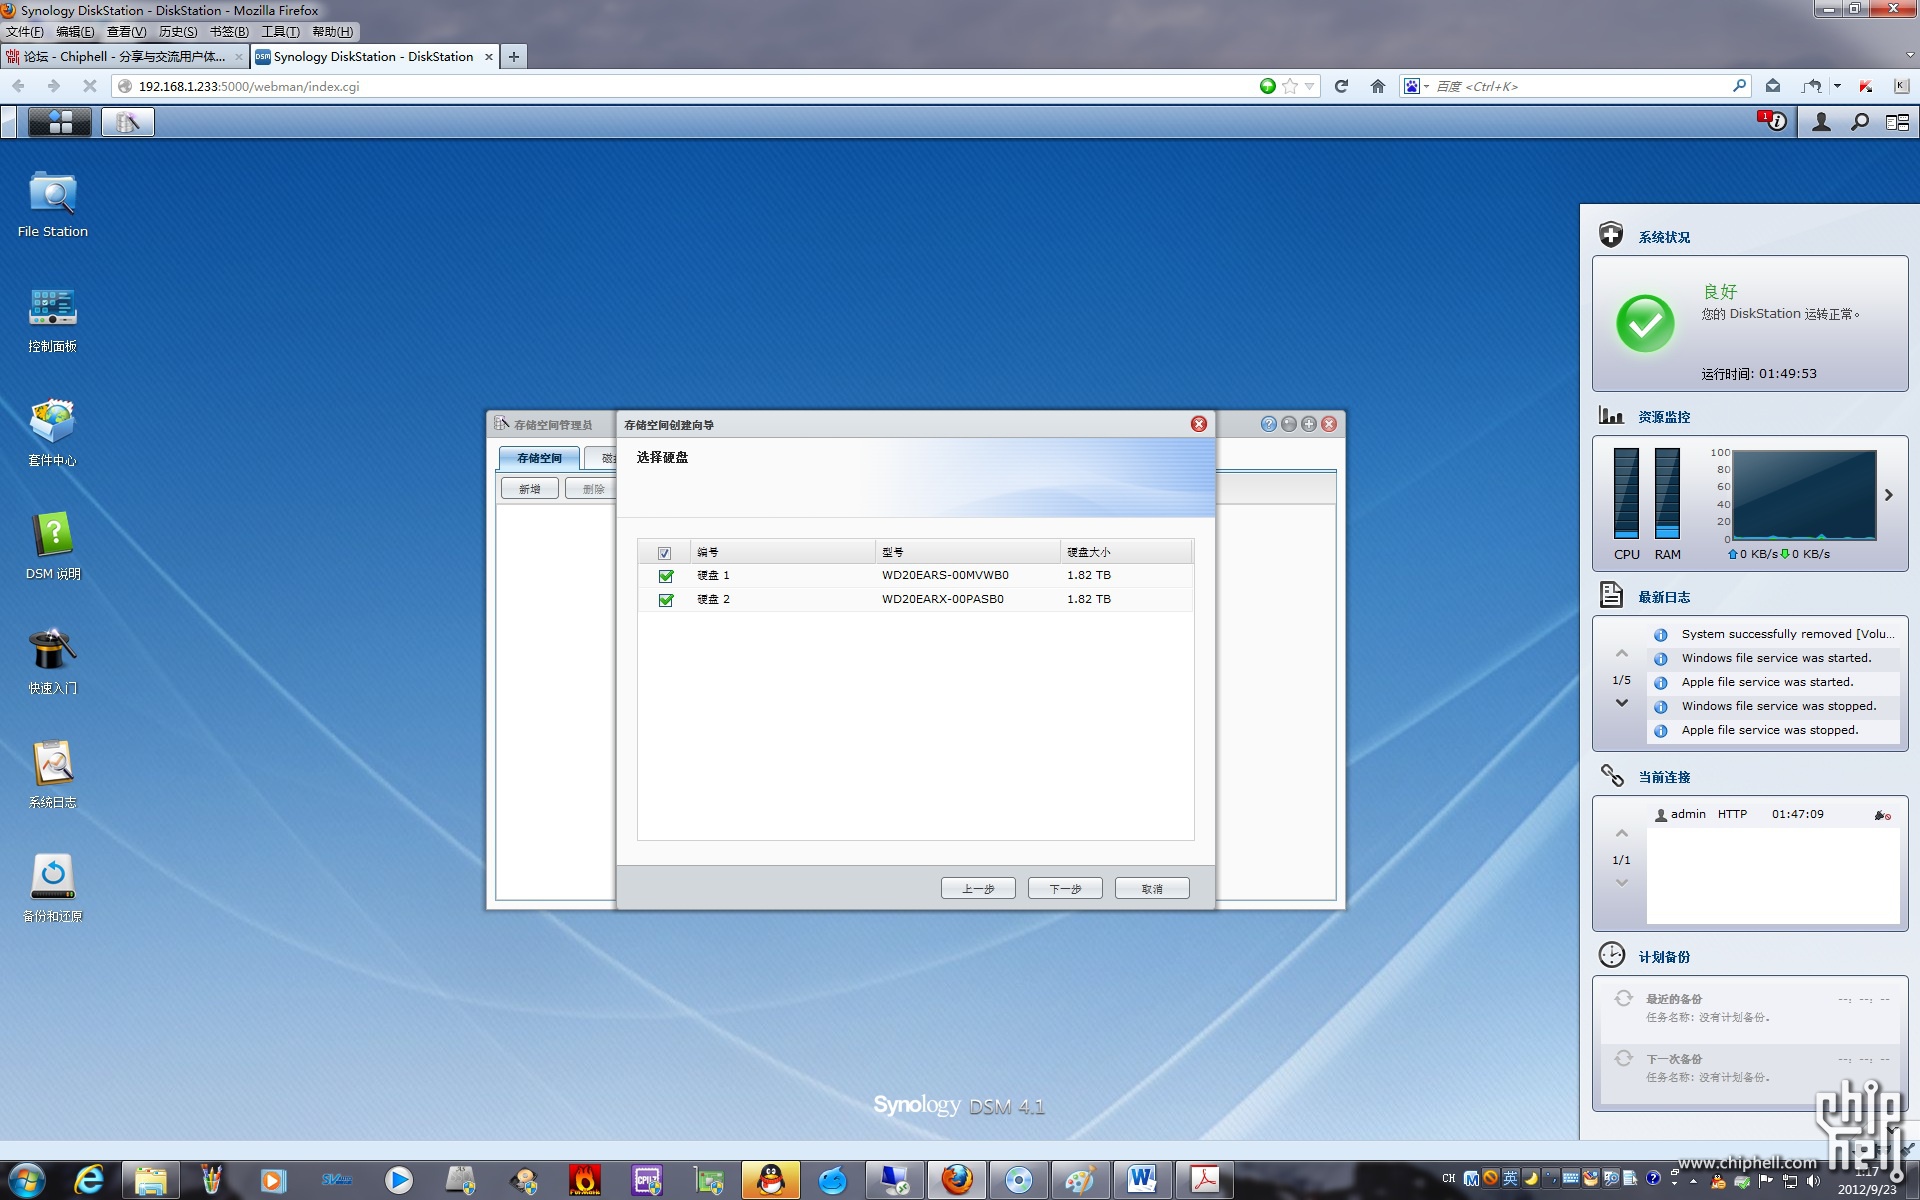Viewport: 1920px width, 1200px height.
Task: Open tab list dropdown arrow
Action: [1908, 56]
